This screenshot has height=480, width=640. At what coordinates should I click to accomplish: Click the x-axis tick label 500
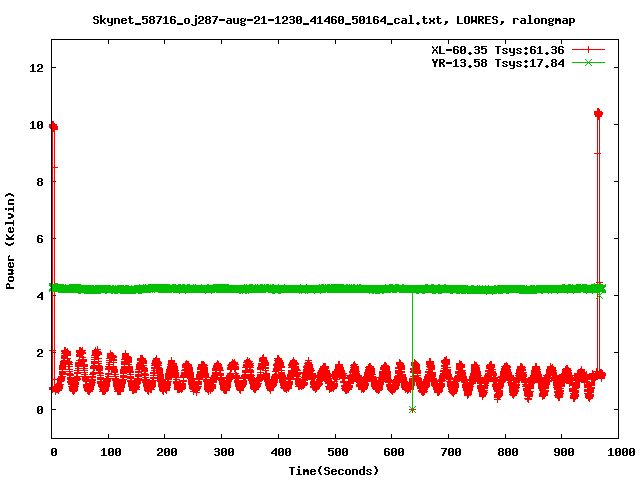tap(337, 452)
